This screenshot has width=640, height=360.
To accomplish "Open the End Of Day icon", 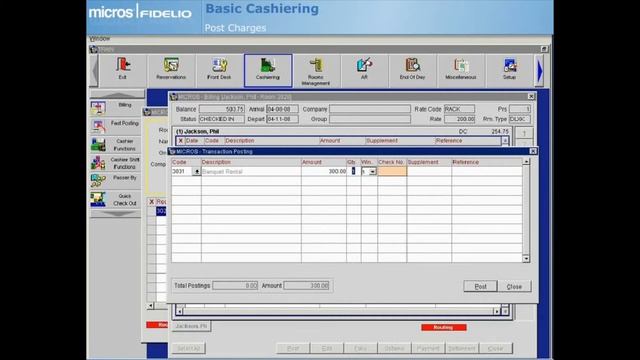I will pos(412,70).
